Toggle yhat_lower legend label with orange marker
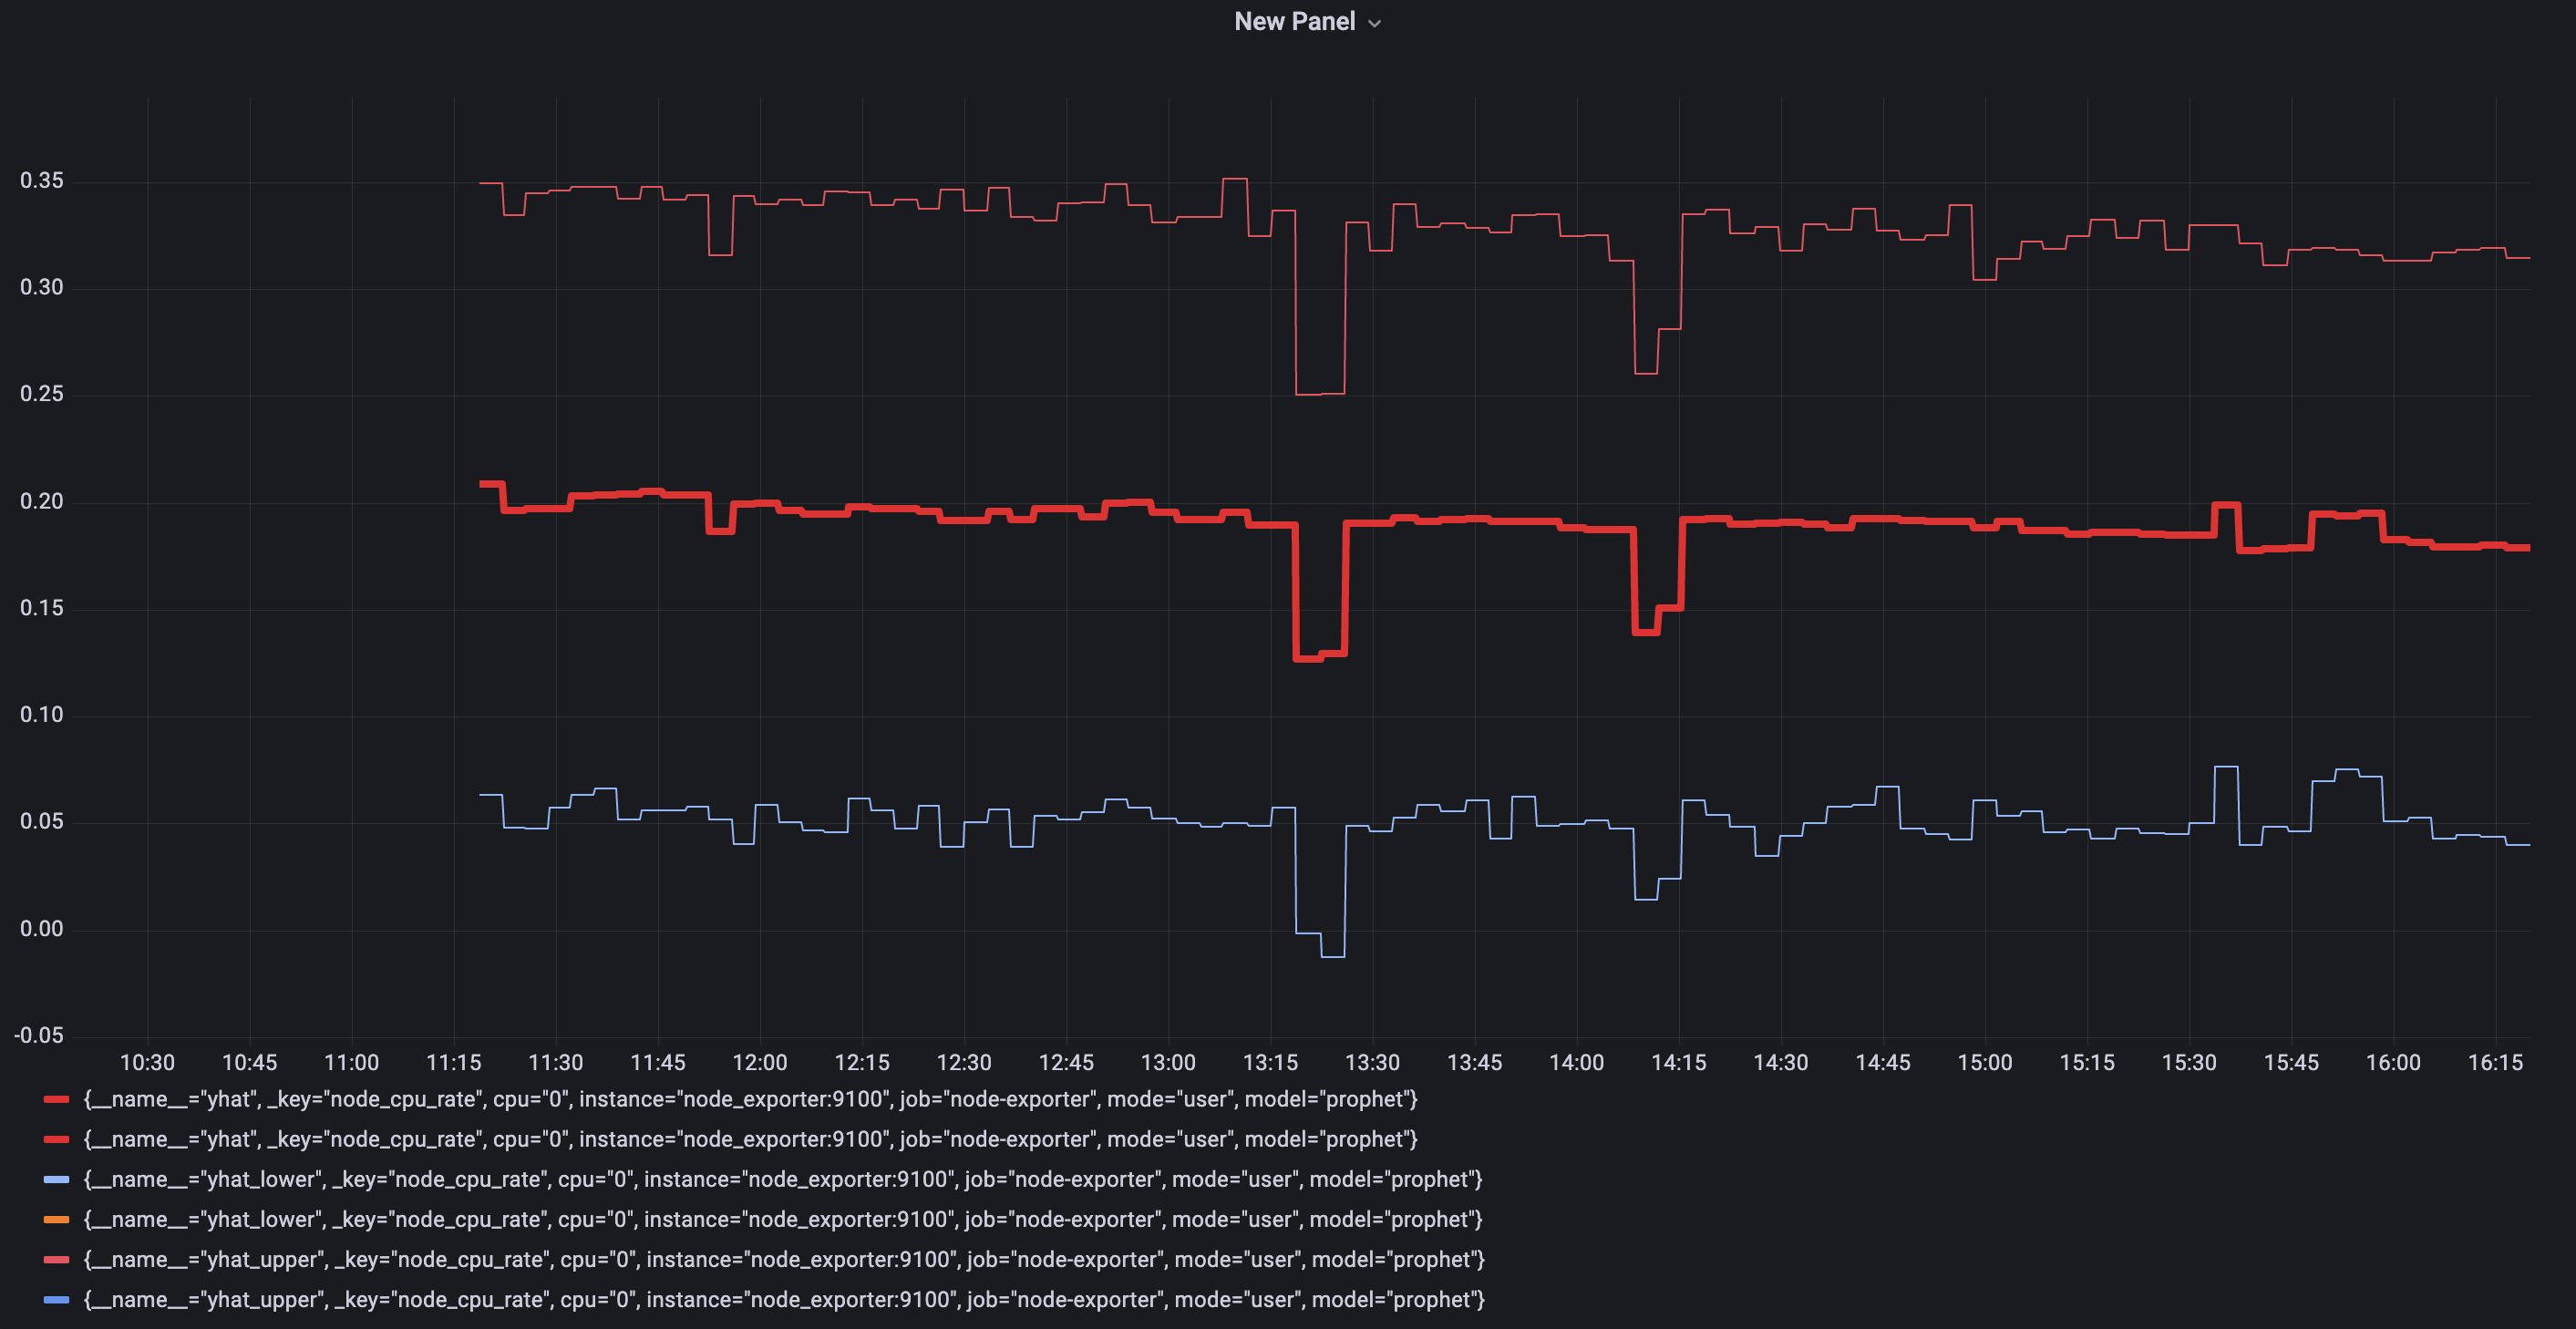 783,1220
